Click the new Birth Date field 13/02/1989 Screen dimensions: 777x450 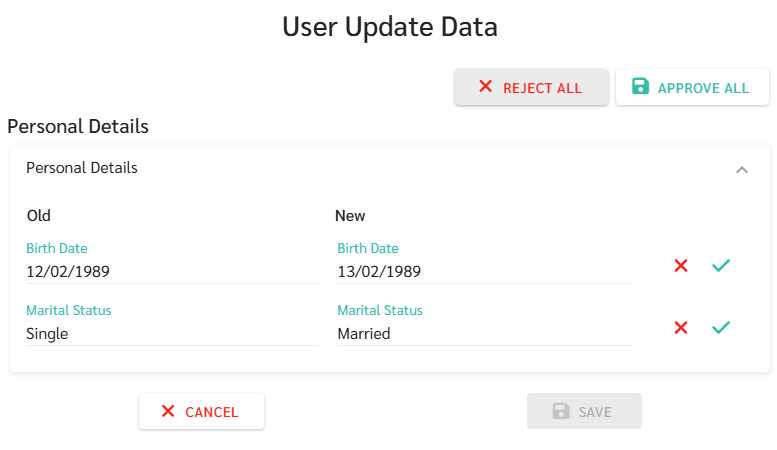(484, 271)
